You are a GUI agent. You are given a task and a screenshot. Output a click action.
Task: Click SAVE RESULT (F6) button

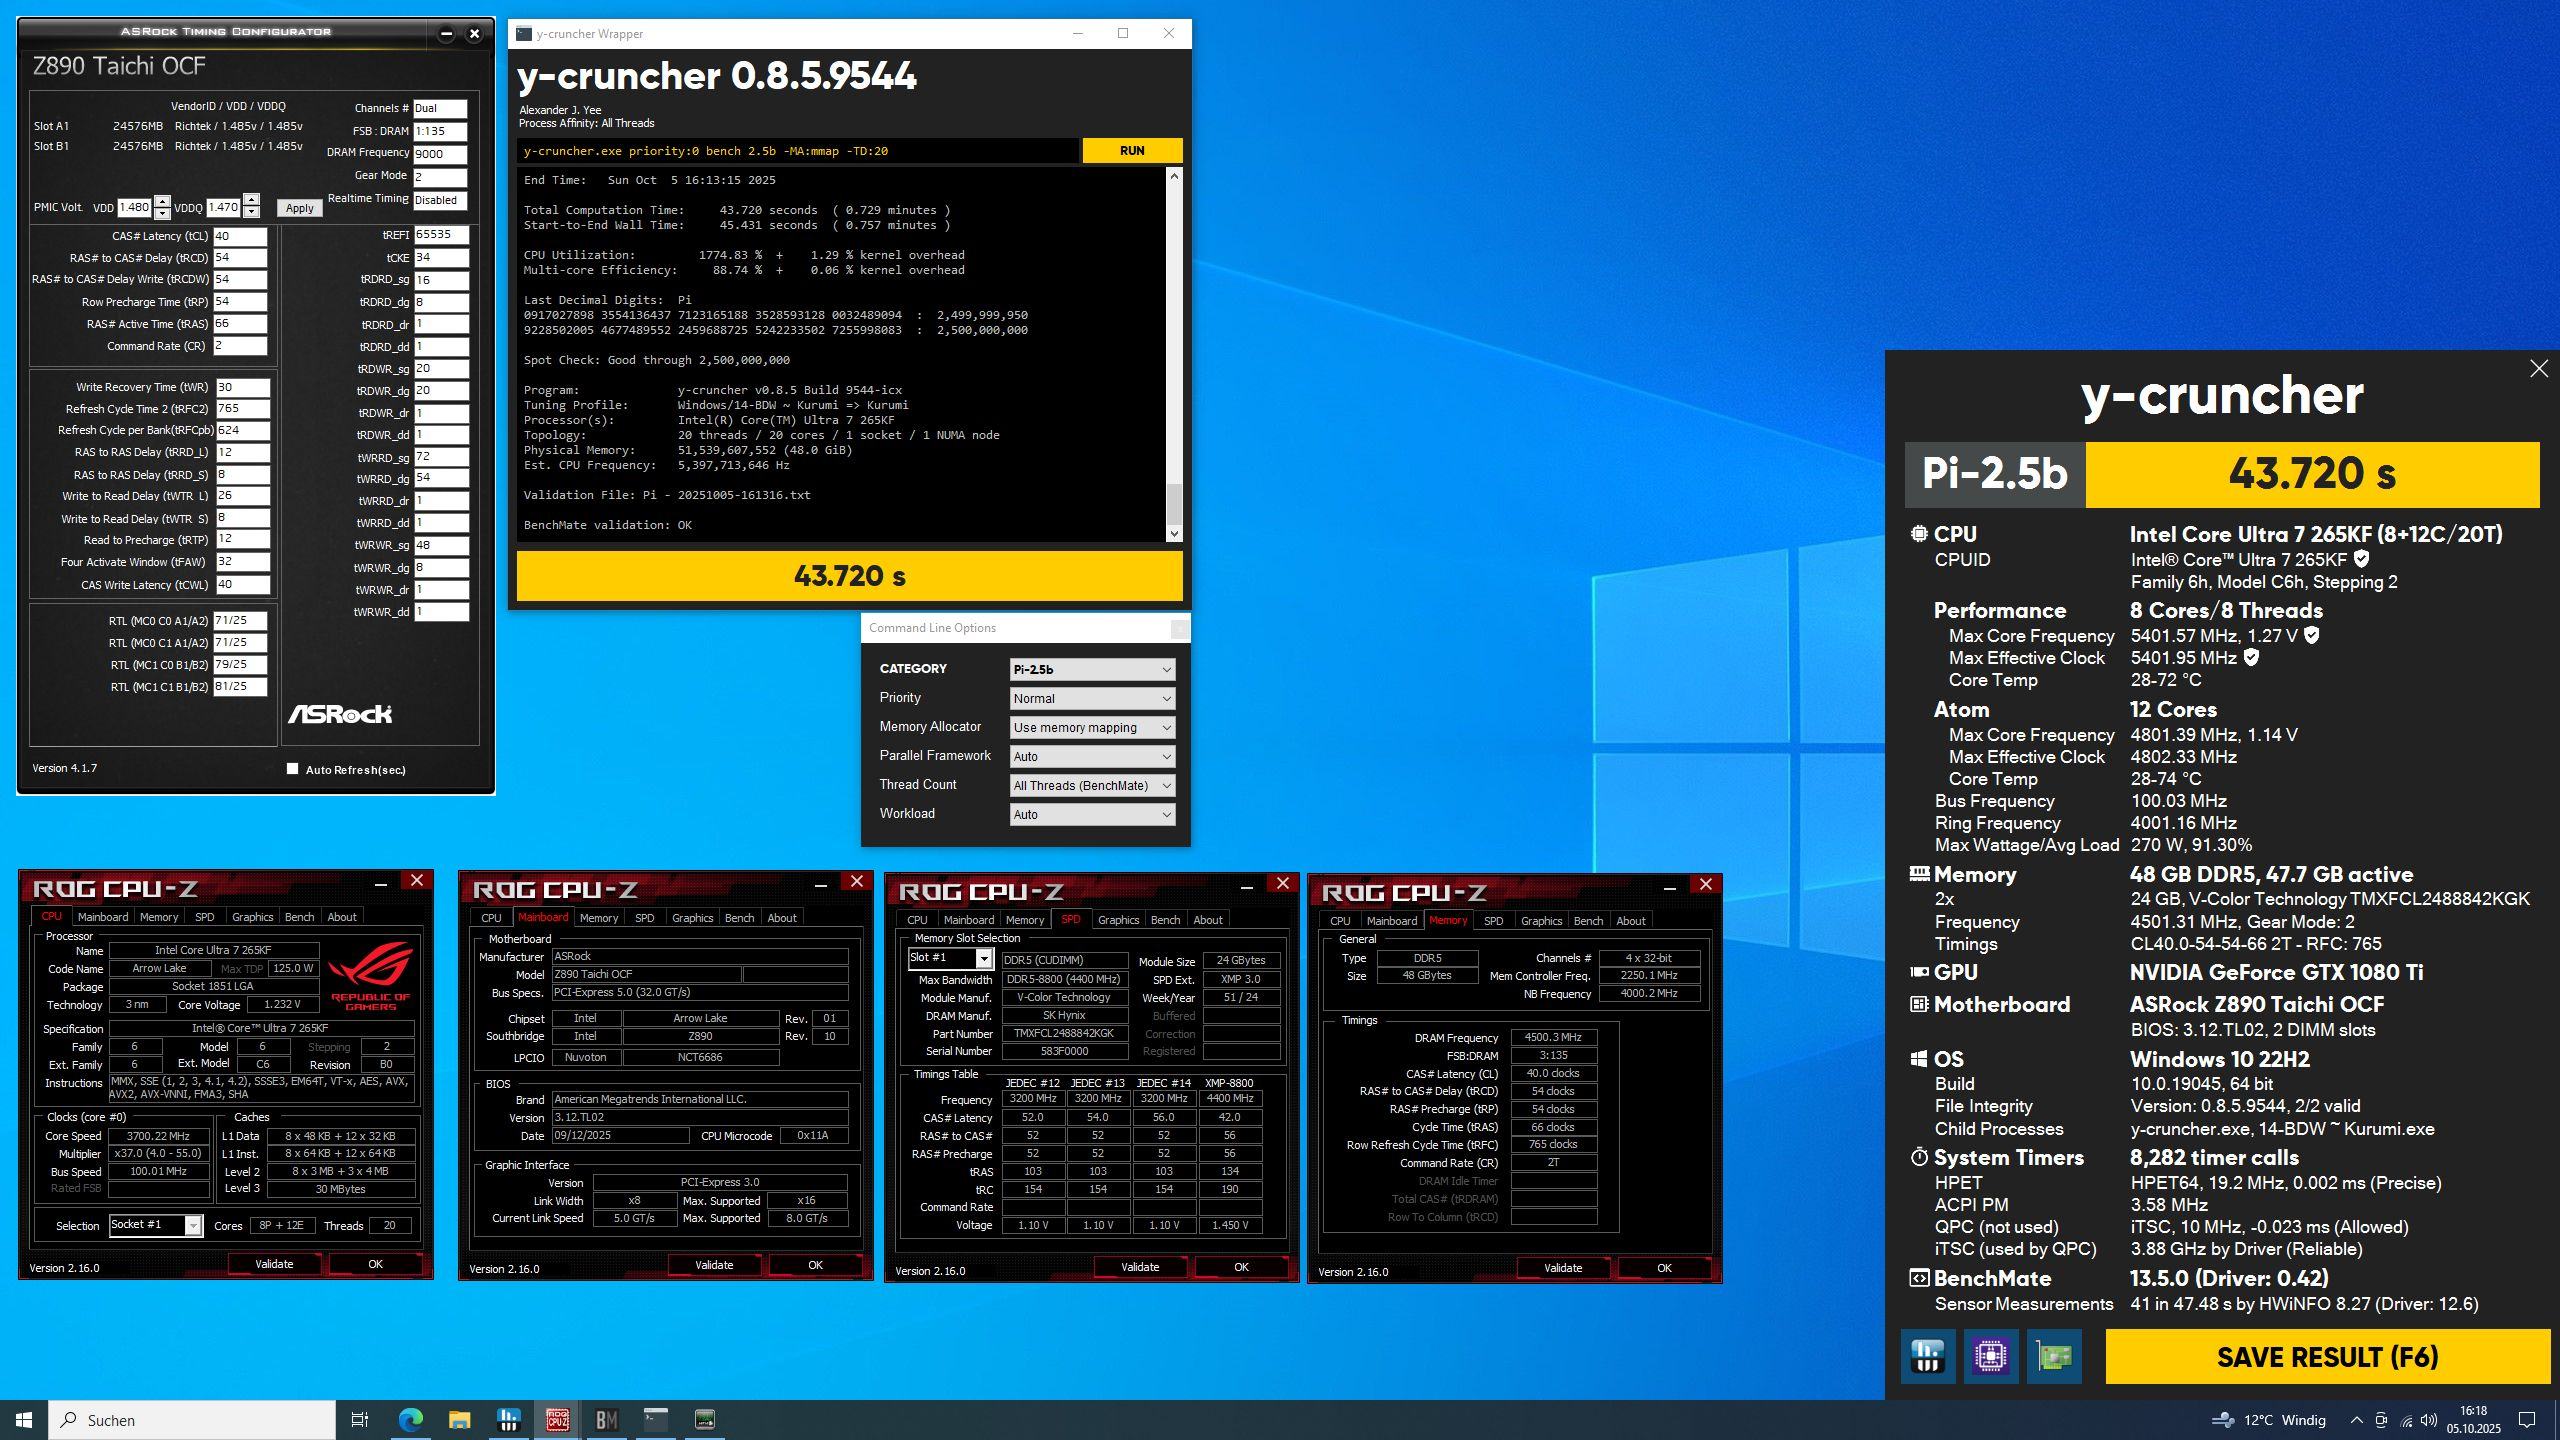[x=2327, y=1357]
